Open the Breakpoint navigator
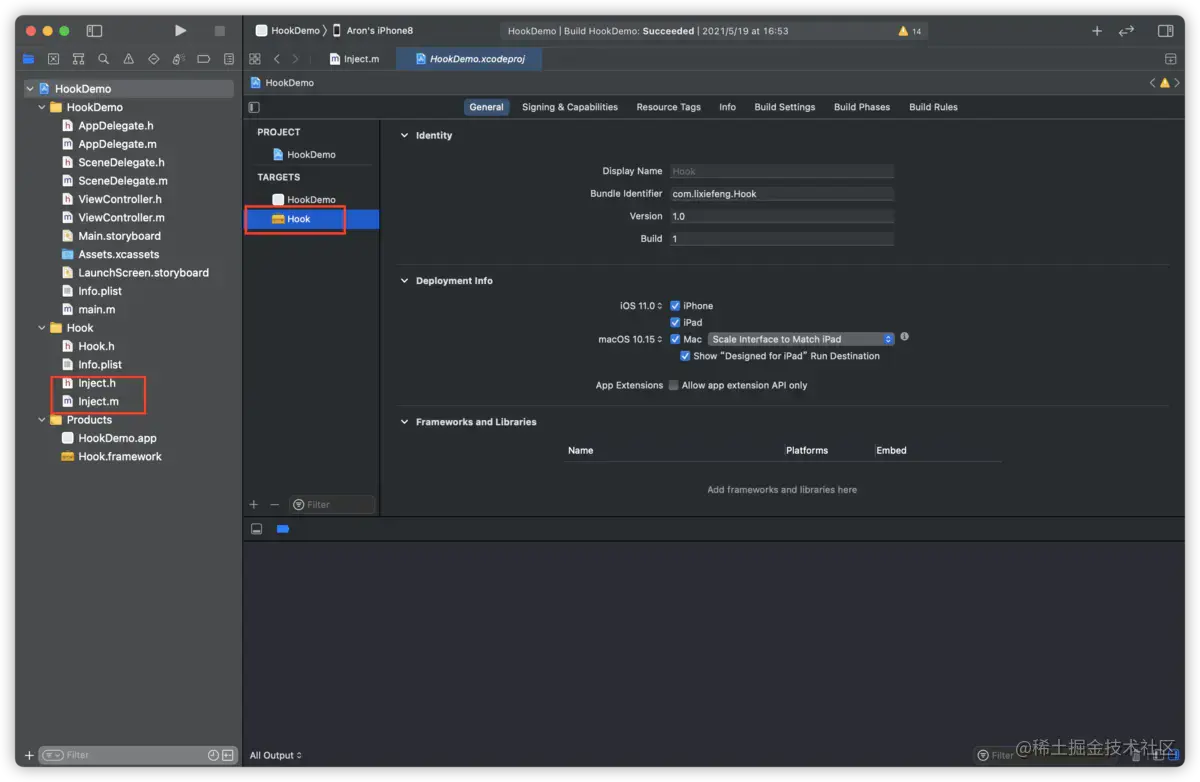 point(204,59)
